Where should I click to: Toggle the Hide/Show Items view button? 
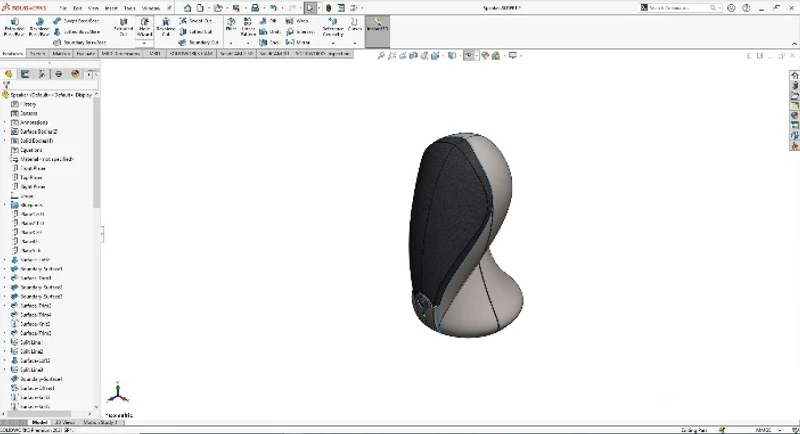click(468, 56)
